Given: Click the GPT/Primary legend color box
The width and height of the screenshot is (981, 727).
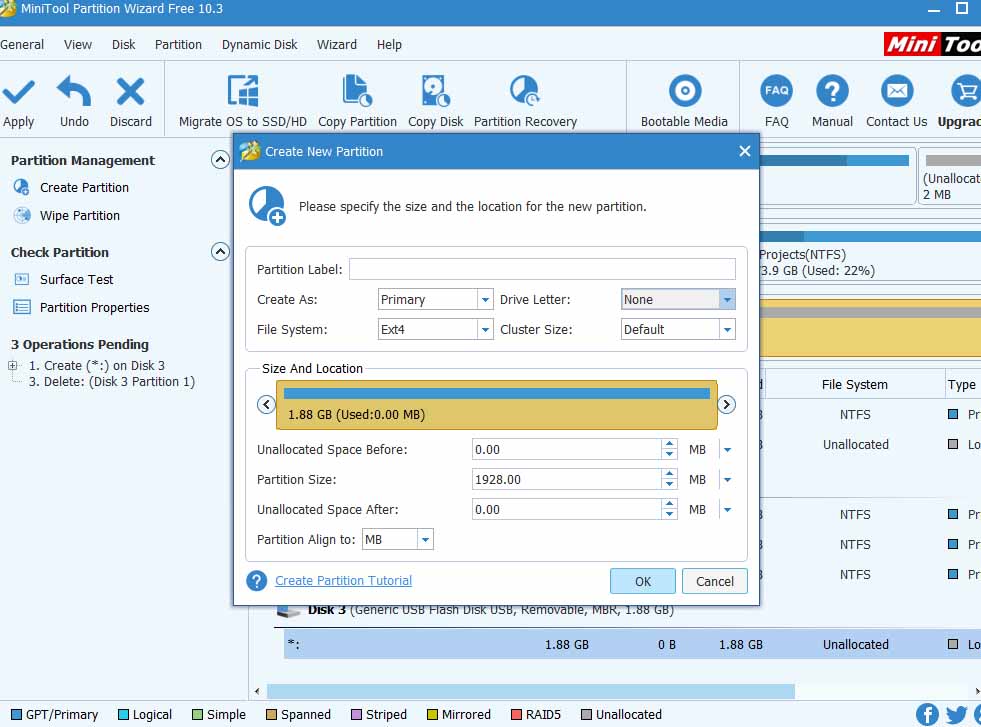Looking at the screenshot, I should click(17, 714).
